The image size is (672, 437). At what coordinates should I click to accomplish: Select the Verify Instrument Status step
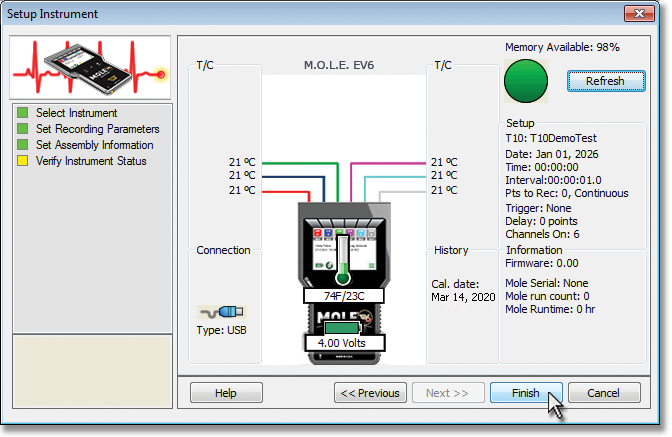[x=91, y=161]
